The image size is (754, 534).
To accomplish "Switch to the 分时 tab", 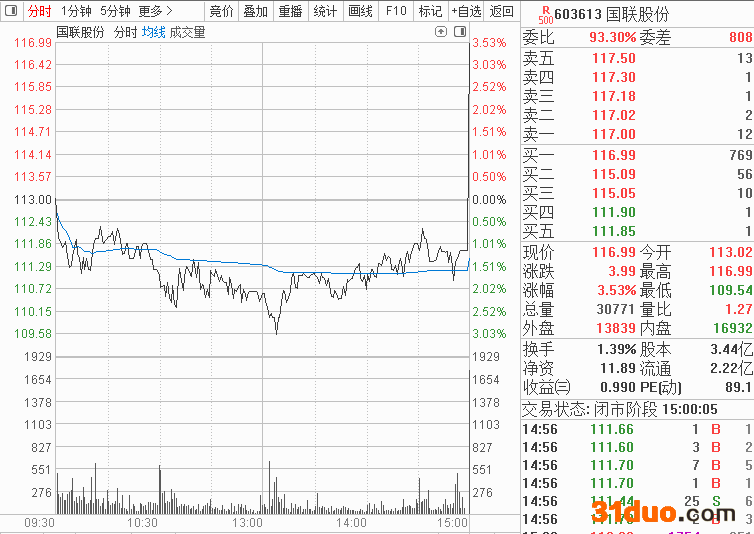I will 39,11.
